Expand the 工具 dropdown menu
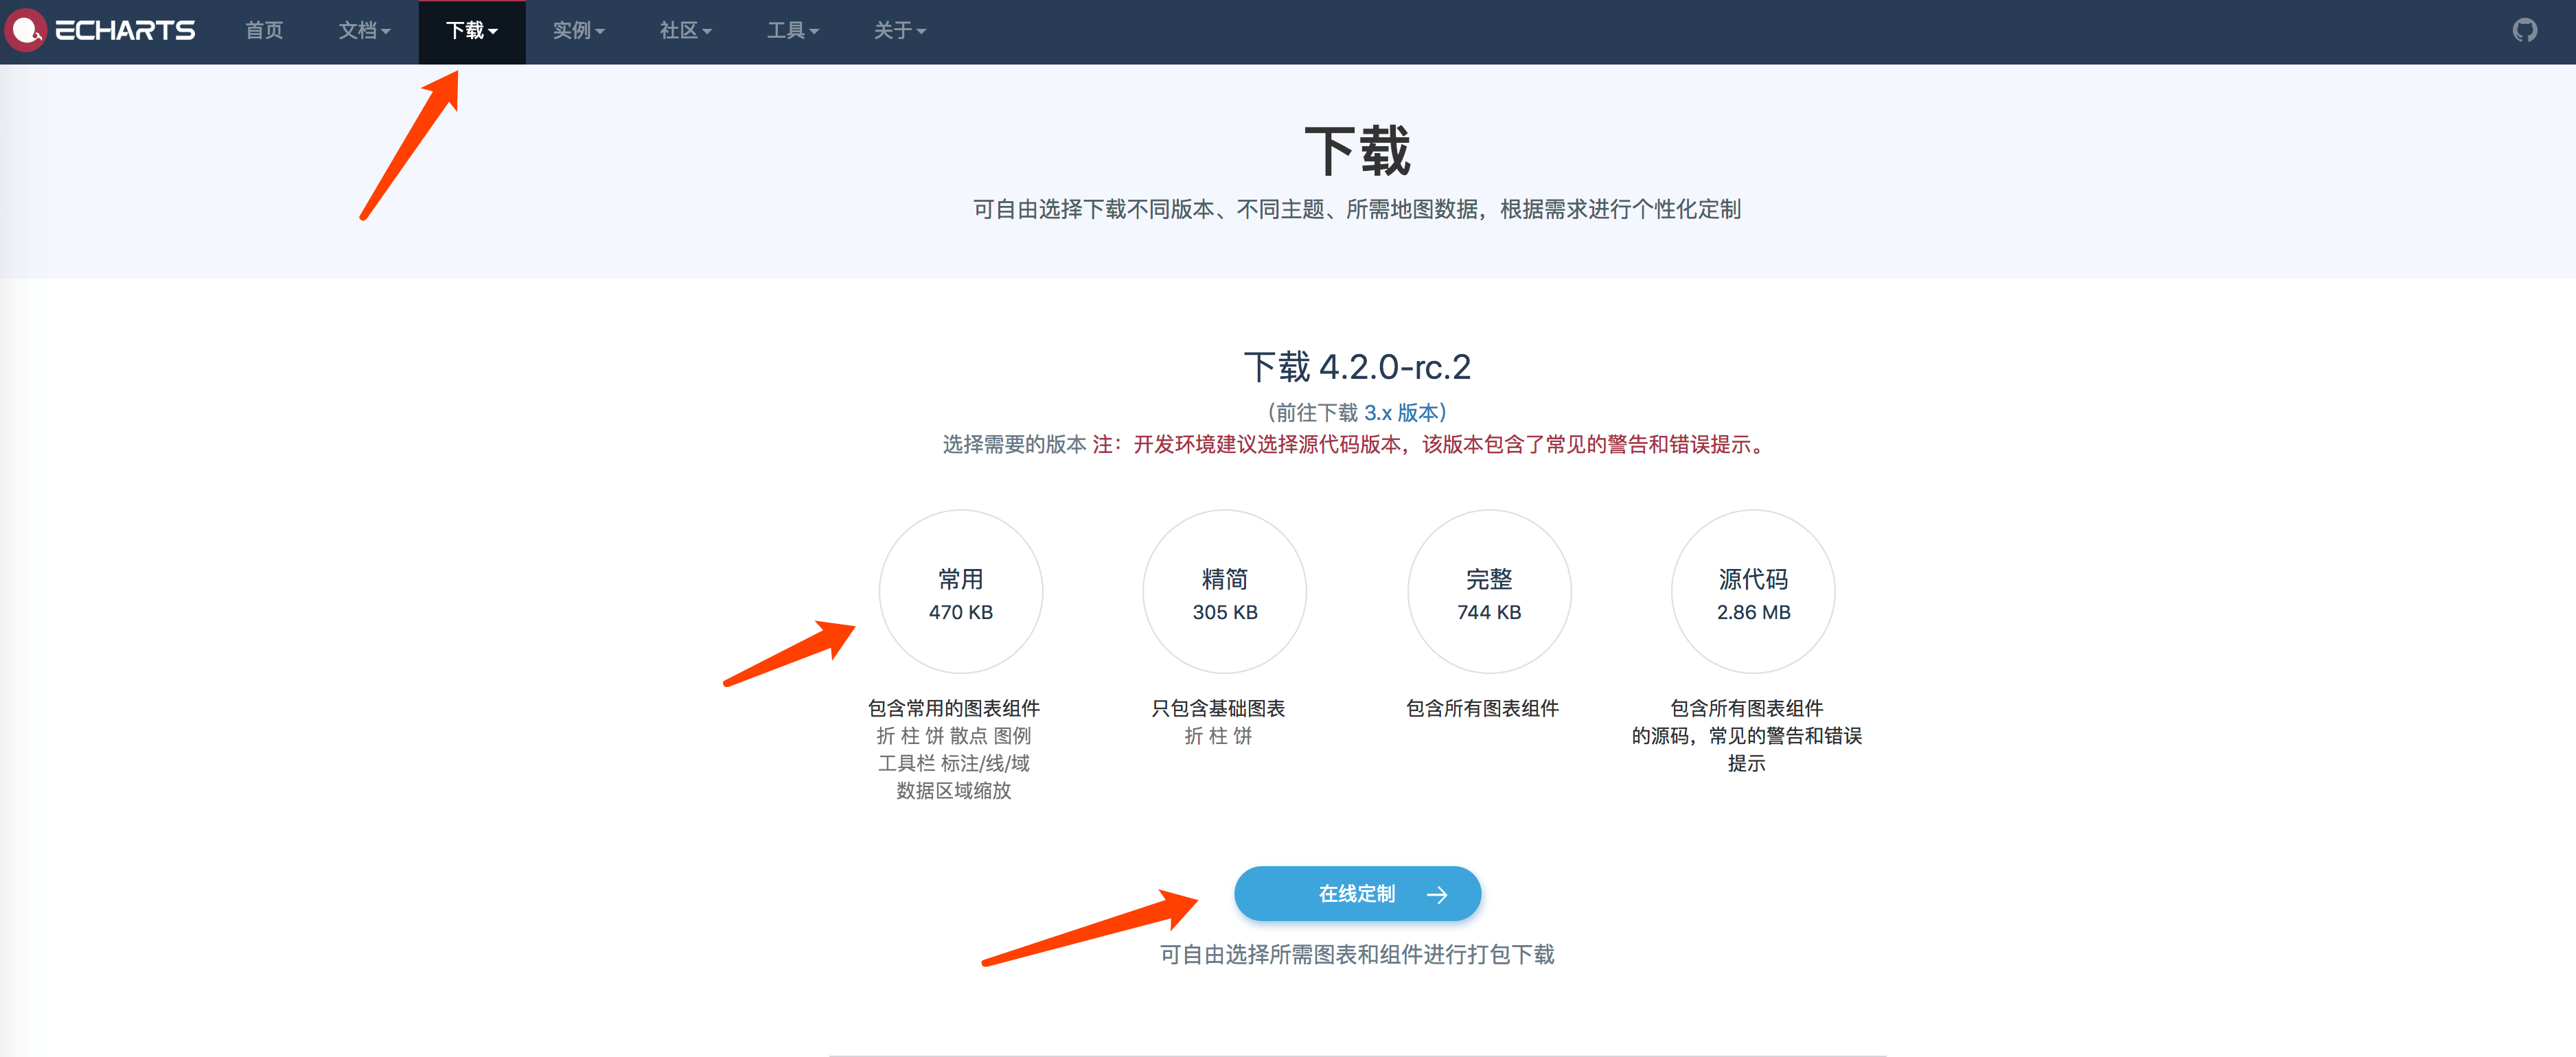Screen dimensions: 2576x1057 793,31
